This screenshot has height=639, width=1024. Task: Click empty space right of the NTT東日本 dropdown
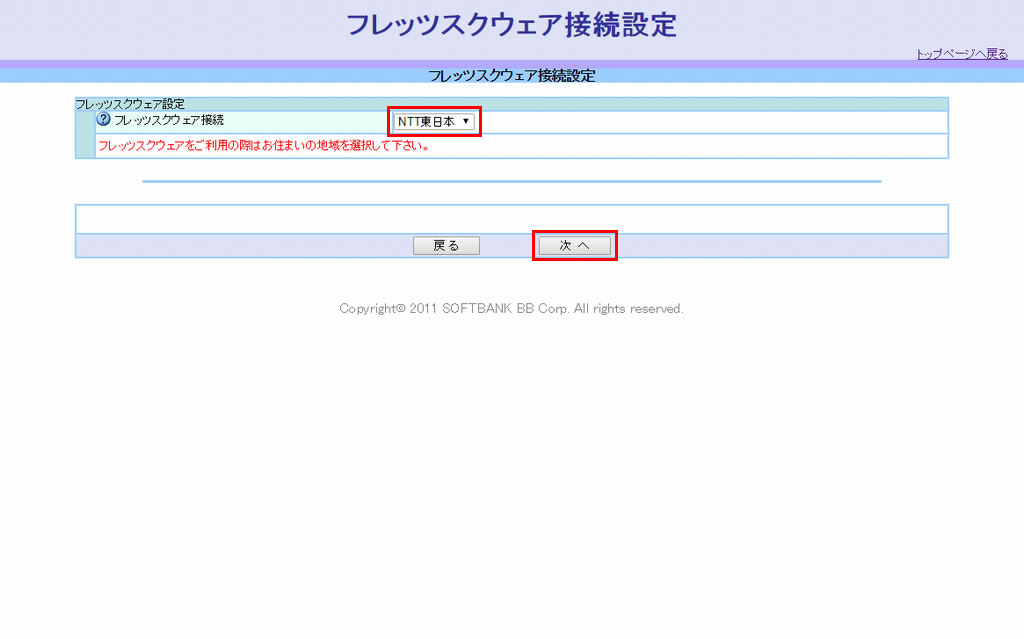(700, 121)
